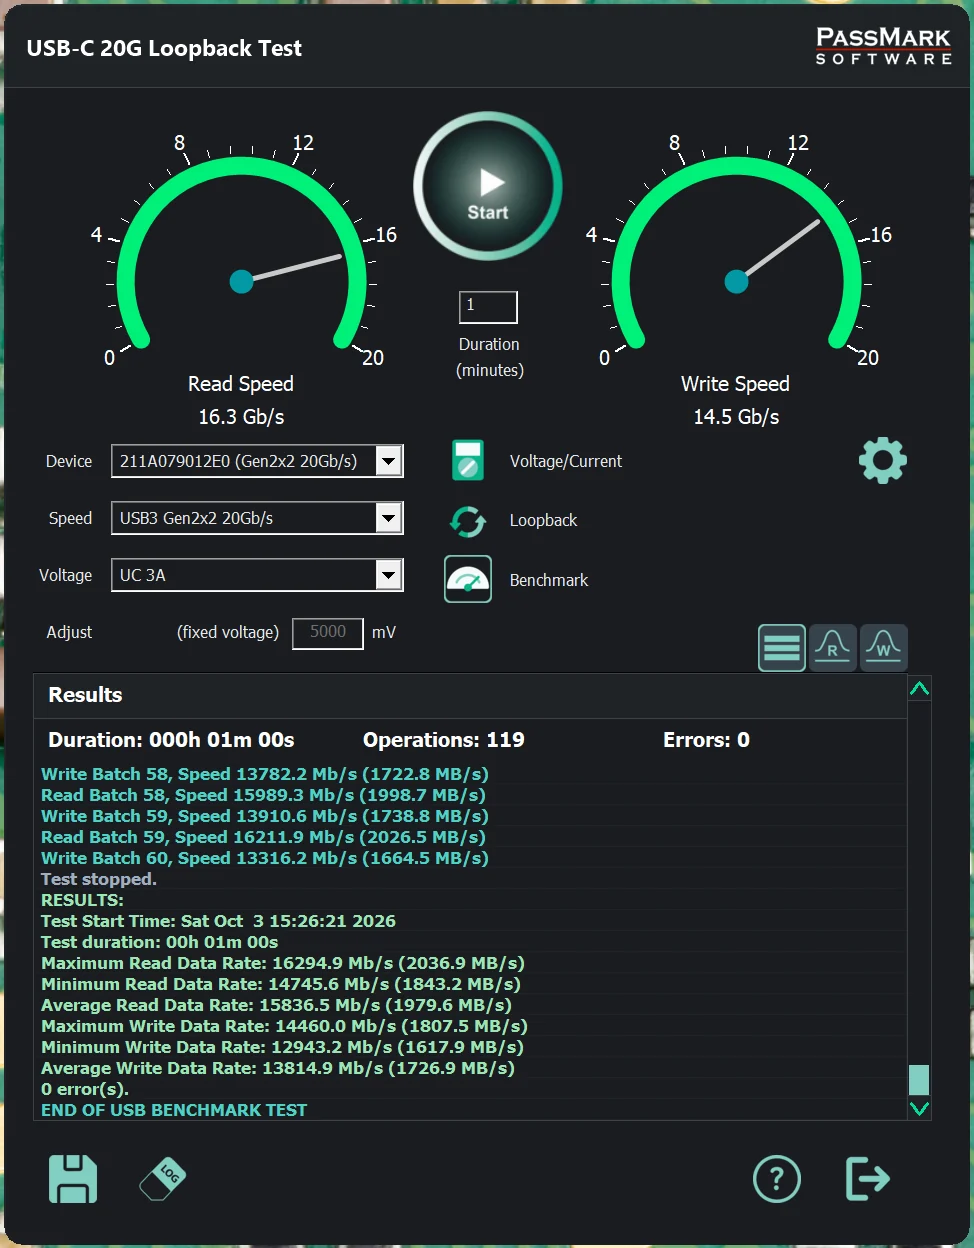Viewport: 974px width, 1248px height.
Task: Clear the log with the eraser icon
Action: coord(163,1179)
